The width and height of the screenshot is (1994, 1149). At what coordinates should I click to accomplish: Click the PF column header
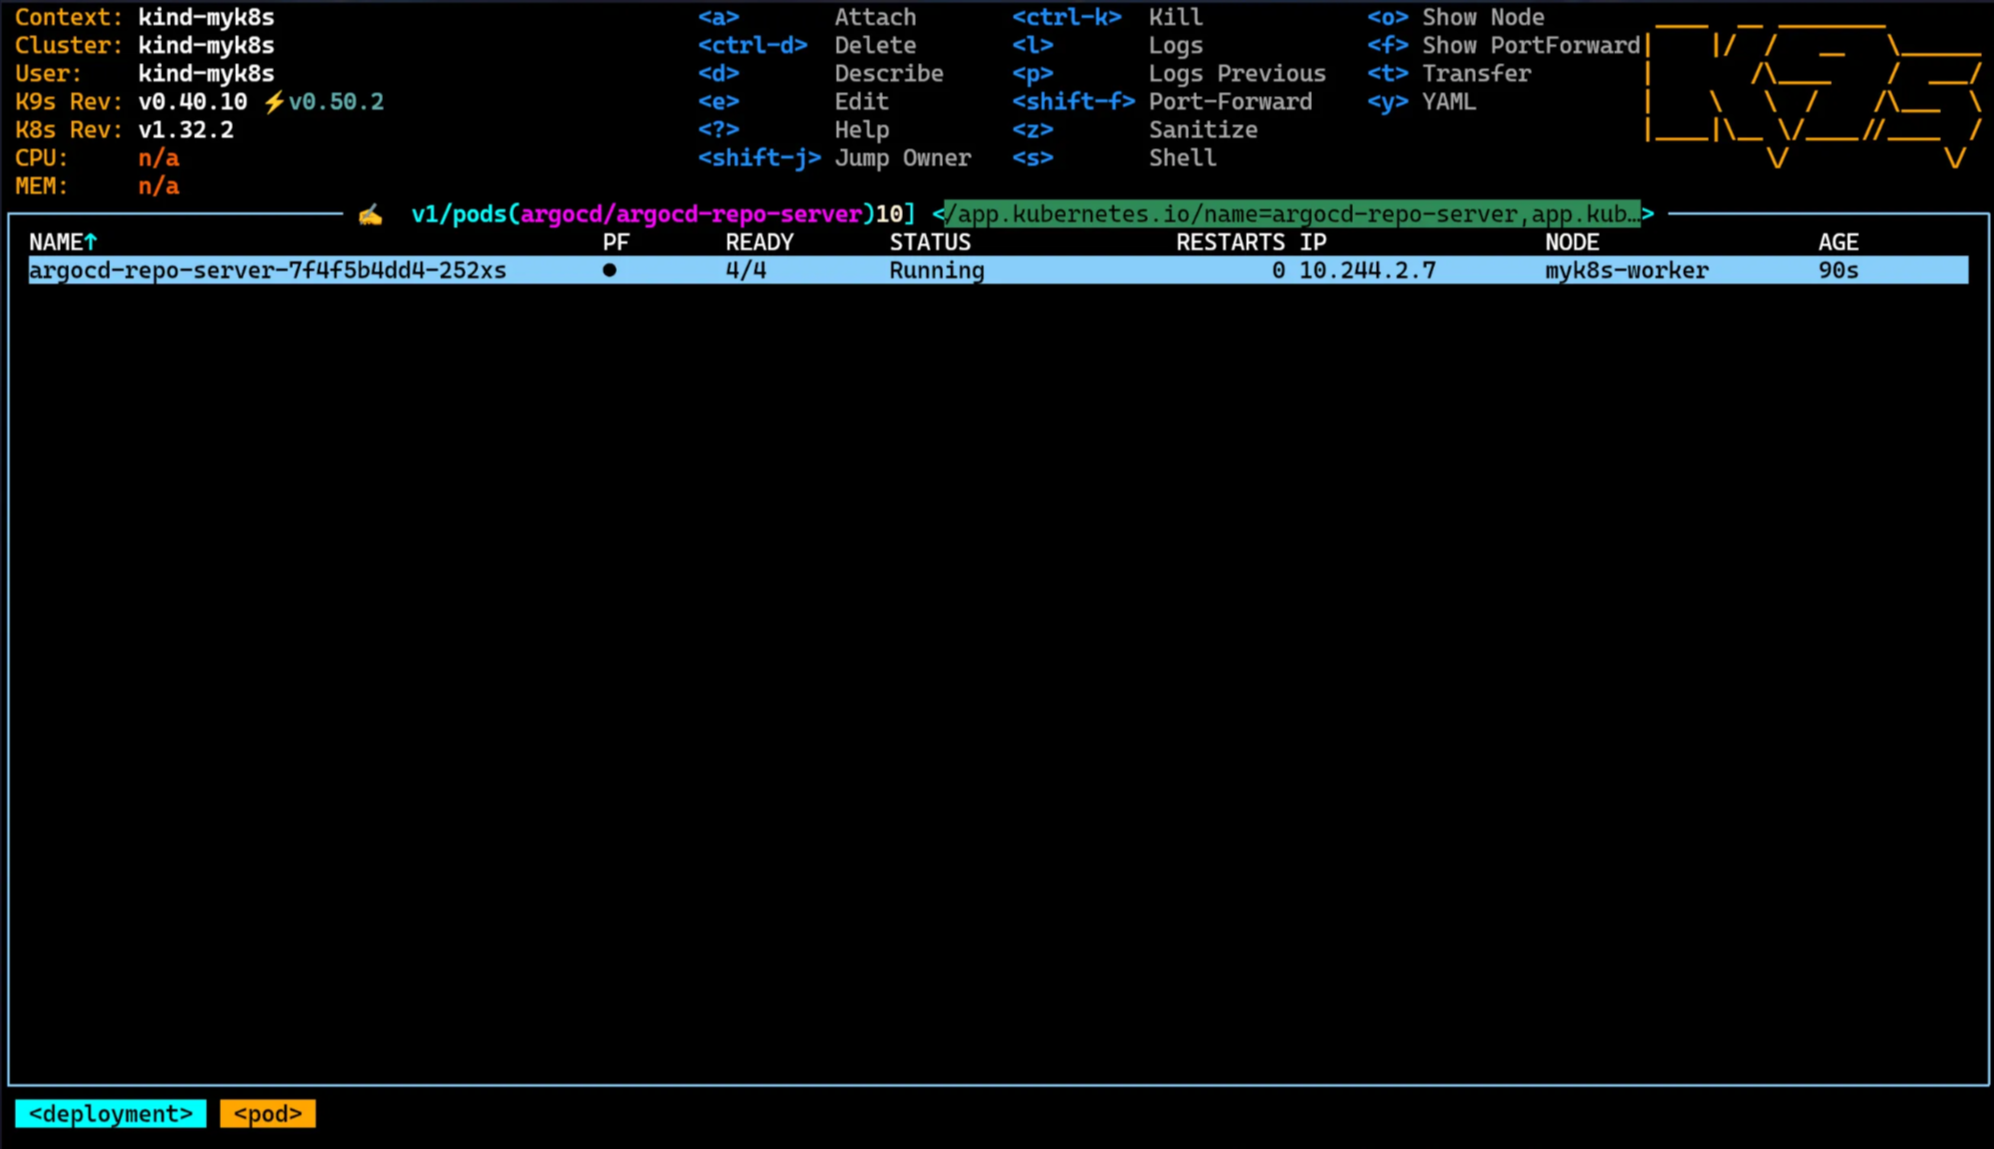616,242
